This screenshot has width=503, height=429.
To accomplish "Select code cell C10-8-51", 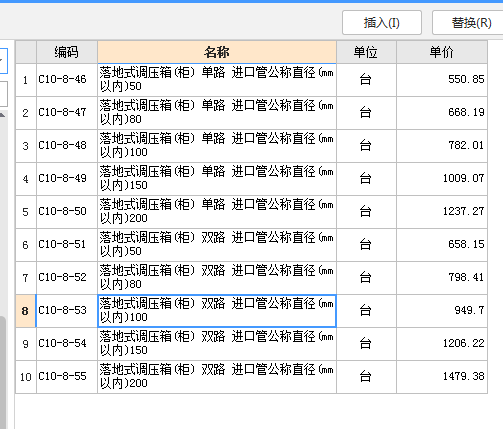I will [67, 245].
